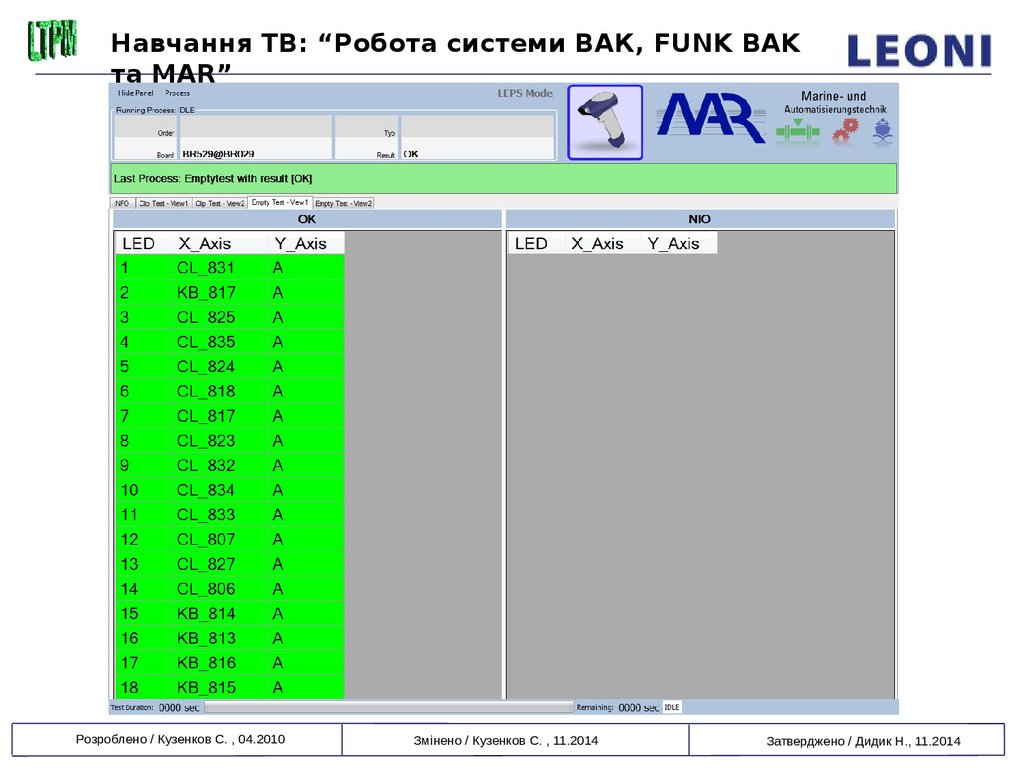Open the Process menu
This screenshot has width=1024, height=768.
[177, 93]
